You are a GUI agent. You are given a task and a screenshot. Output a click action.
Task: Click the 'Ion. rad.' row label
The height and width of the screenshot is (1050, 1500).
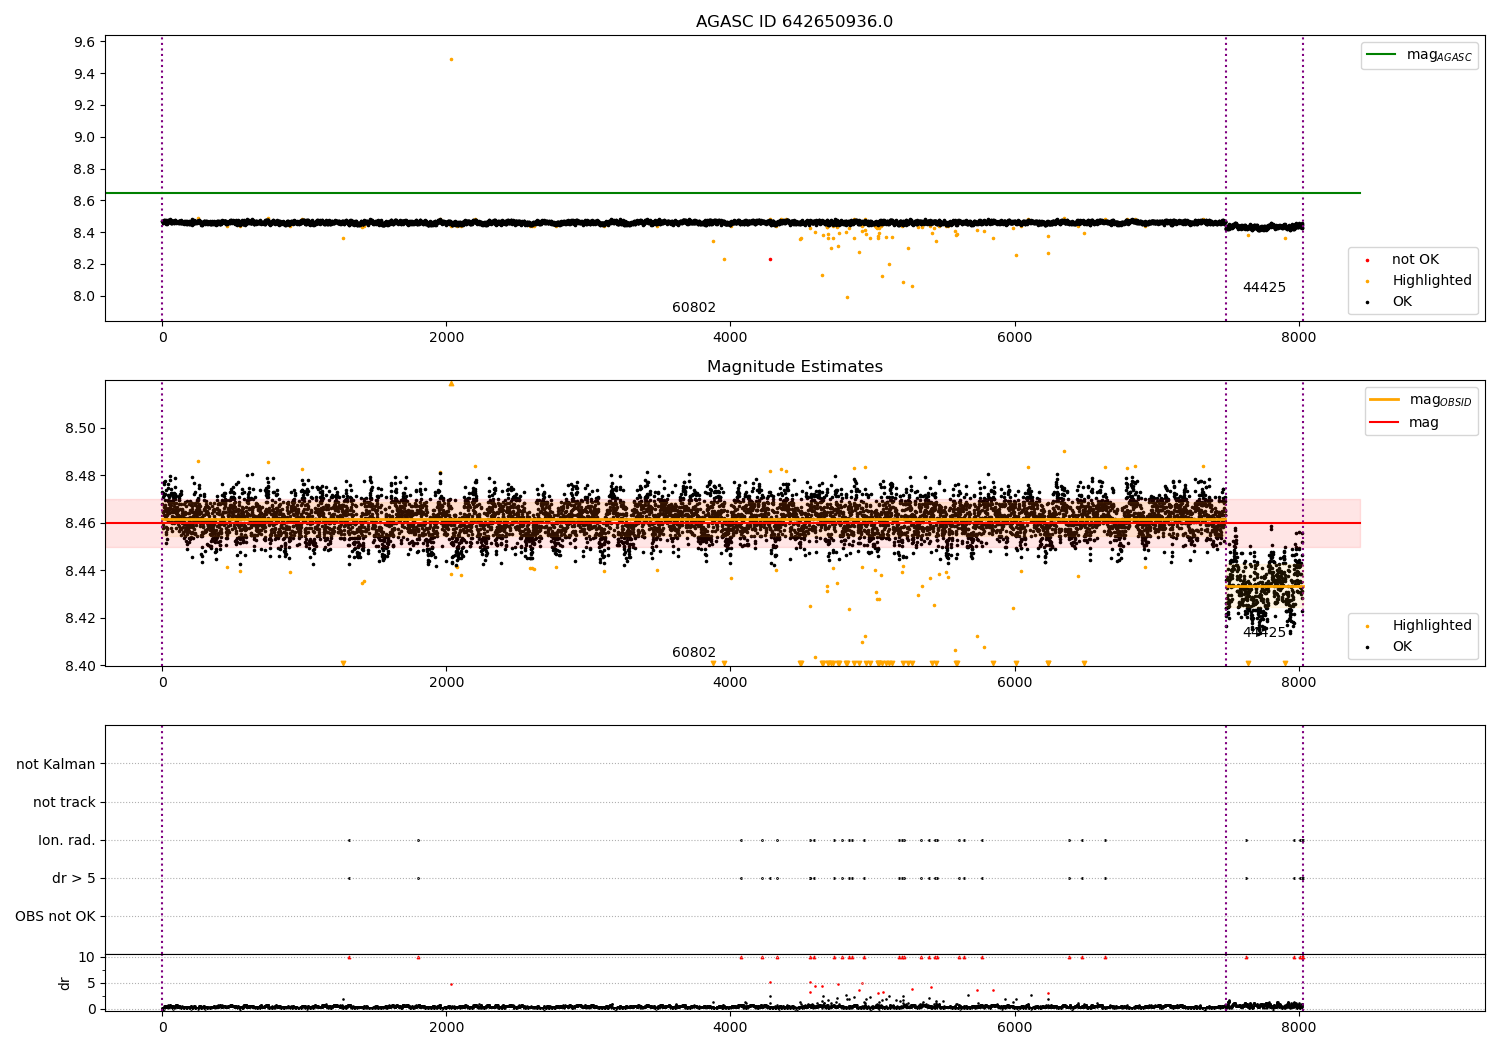(x=67, y=840)
